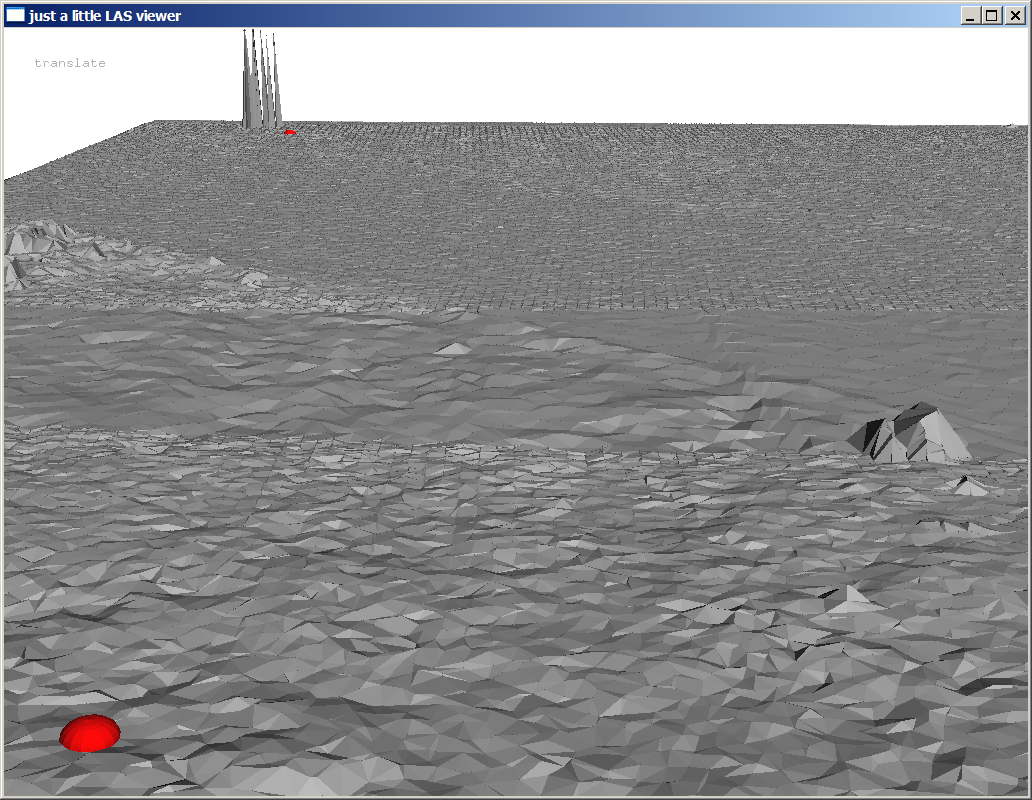Click the "just a little LAS viewer" title text
The width and height of the screenshot is (1032, 800).
(105, 15)
